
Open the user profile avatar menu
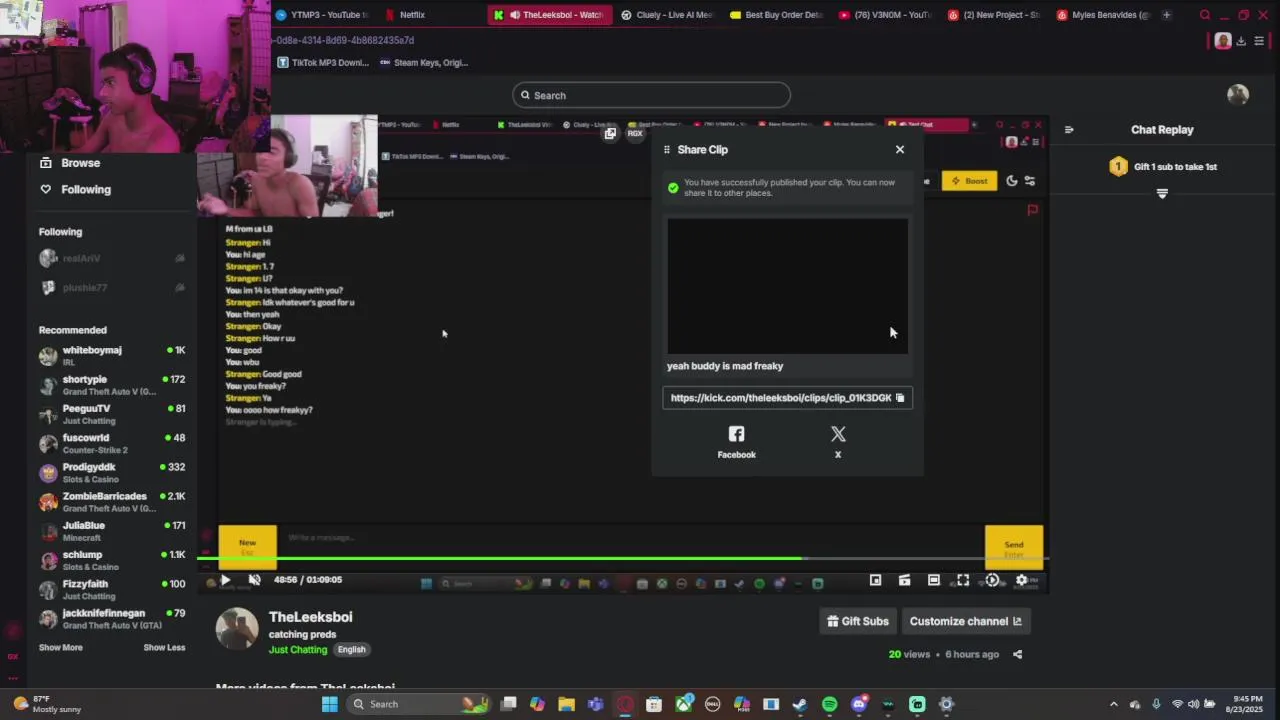tap(1238, 94)
